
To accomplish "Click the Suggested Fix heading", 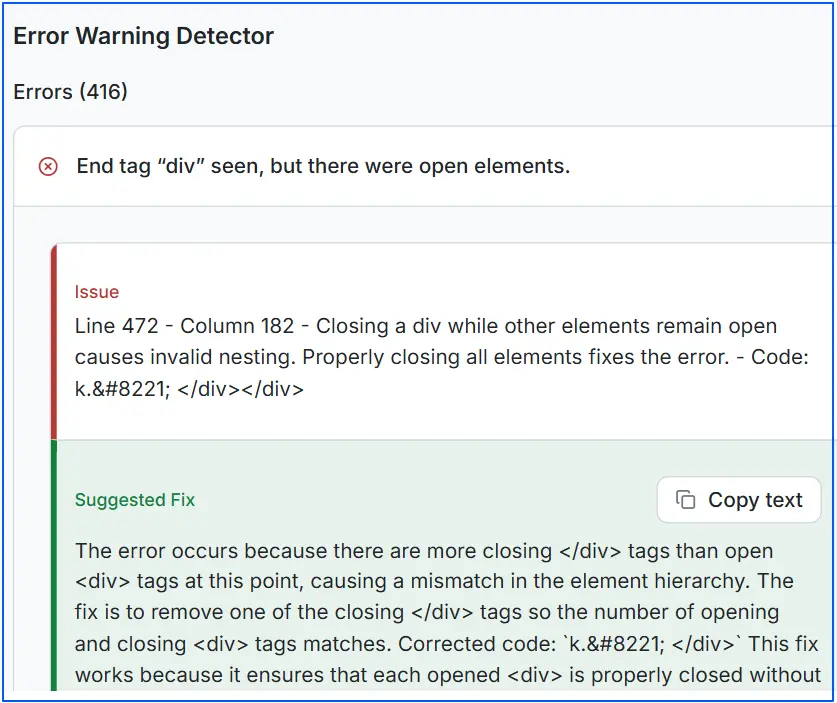I will pos(134,500).
